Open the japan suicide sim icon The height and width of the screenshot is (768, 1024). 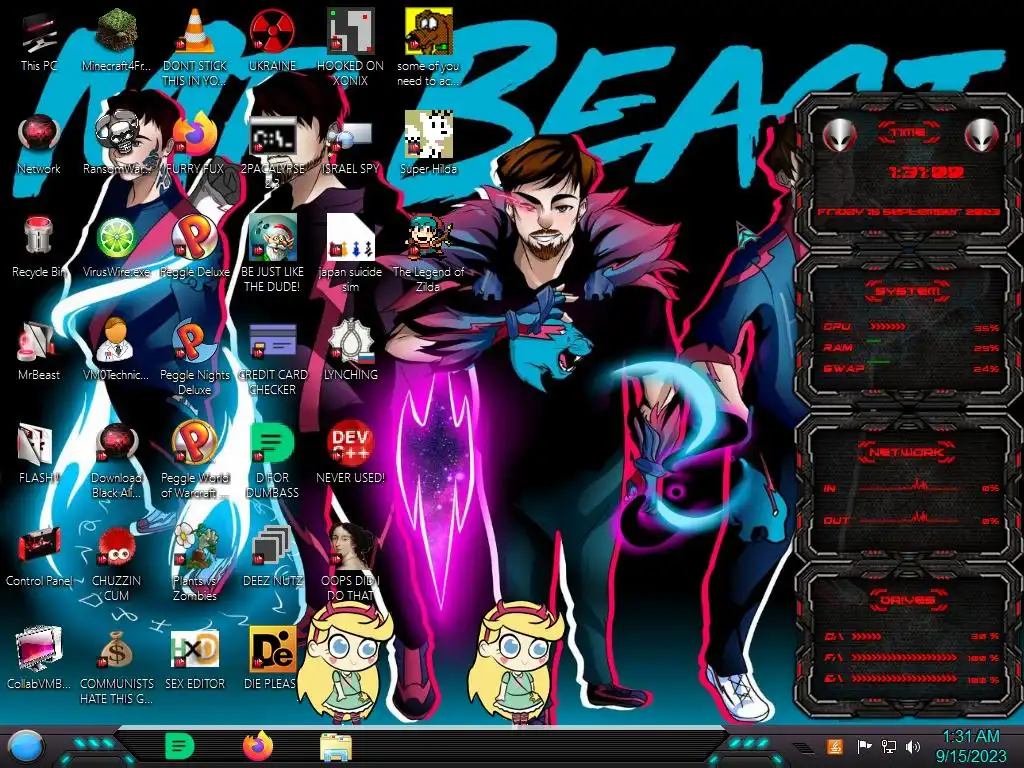tap(350, 253)
